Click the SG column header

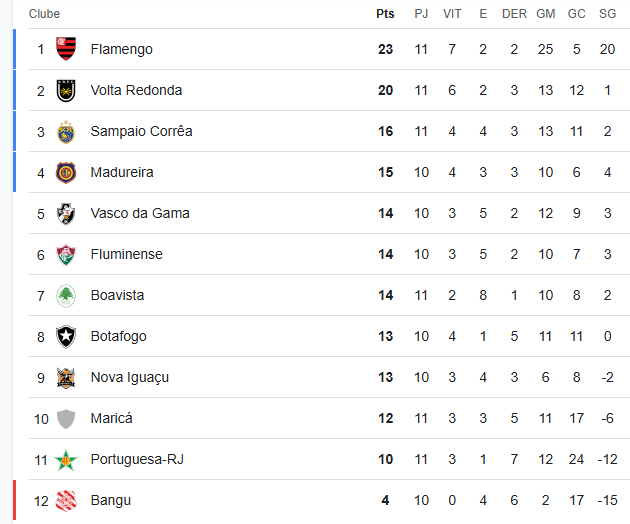coord(607,14)
